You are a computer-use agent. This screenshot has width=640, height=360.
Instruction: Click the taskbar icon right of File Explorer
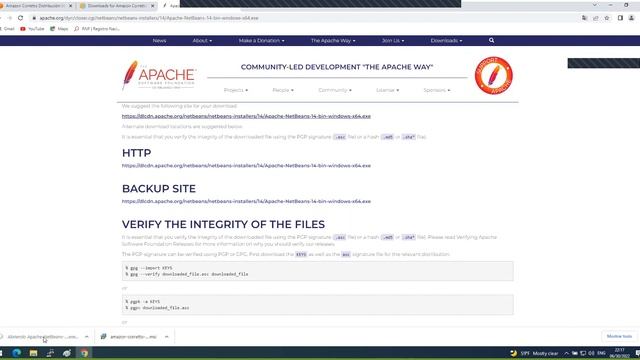[x=50, y=353]
